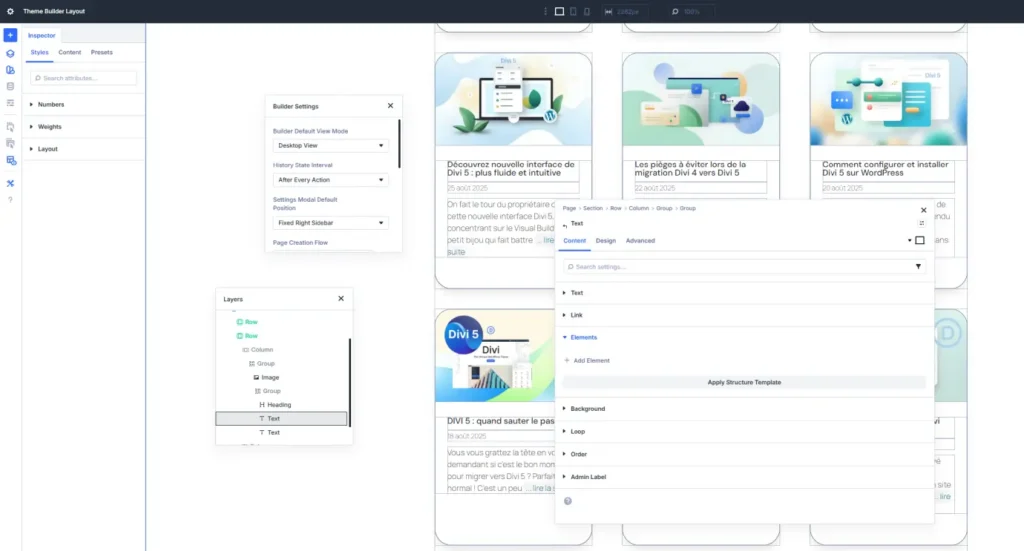Image resolution: width=1024 pixels, height=551 pixels.
Task: Expand the Numbers section in Inspector
Action: pyautogui.click(x=83, y=104)
